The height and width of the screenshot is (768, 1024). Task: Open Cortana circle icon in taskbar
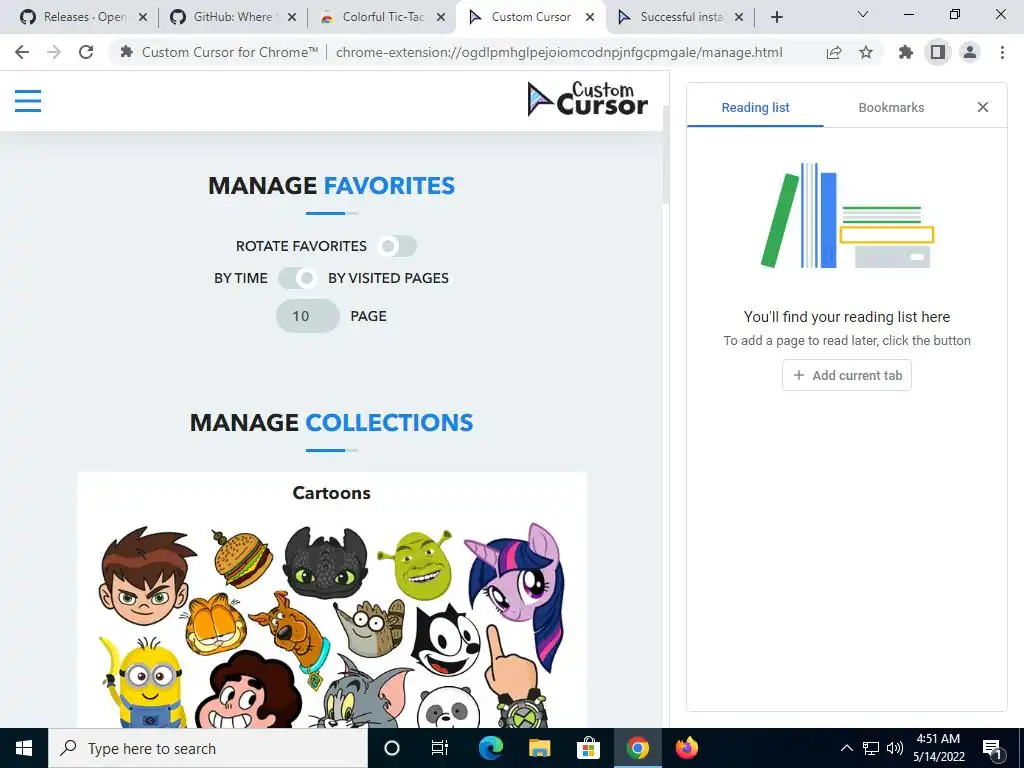(391, 748)
